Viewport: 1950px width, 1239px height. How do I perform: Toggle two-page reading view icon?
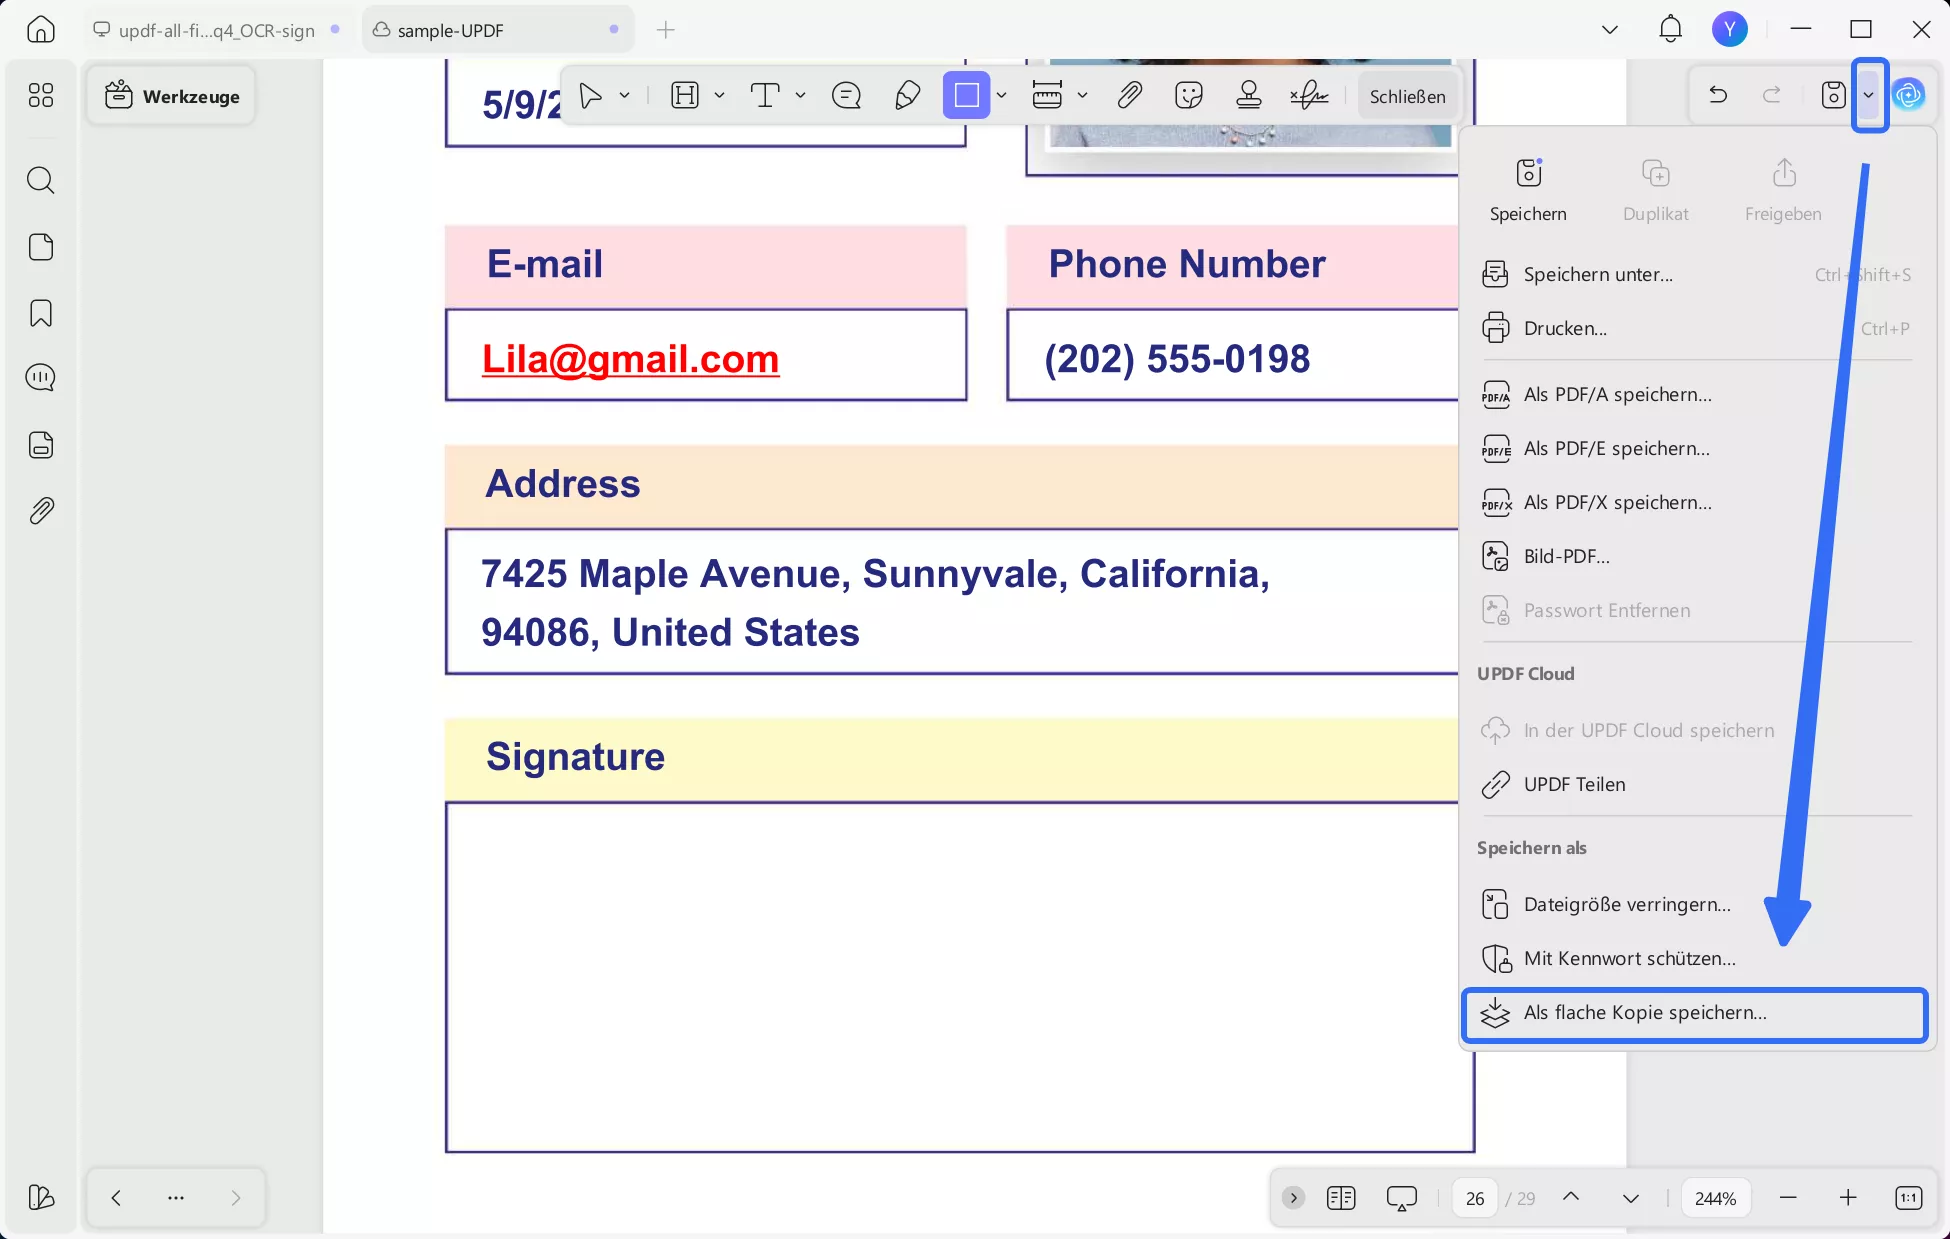(x=1341, y=1197)
